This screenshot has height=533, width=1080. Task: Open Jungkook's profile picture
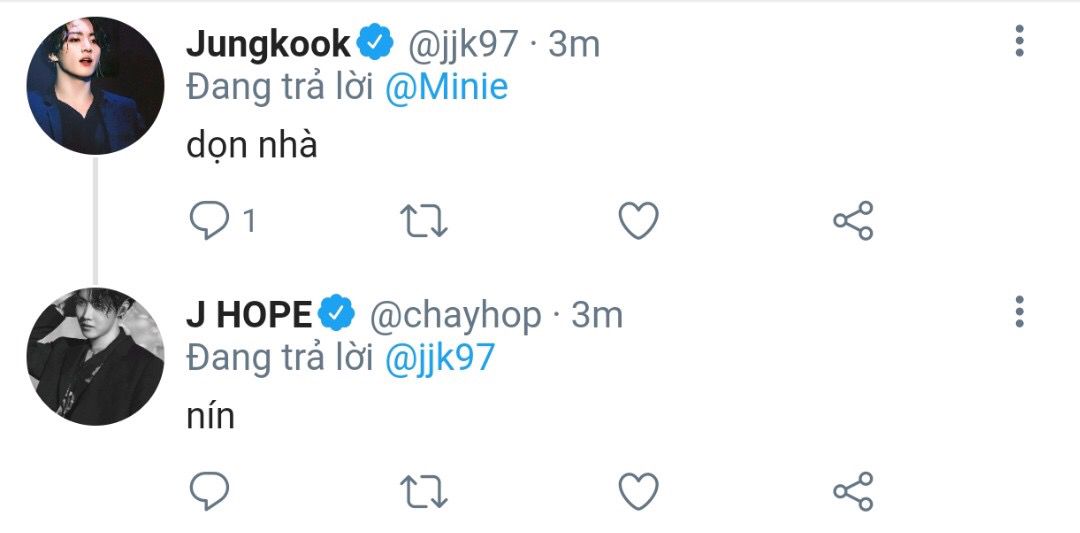95,86
